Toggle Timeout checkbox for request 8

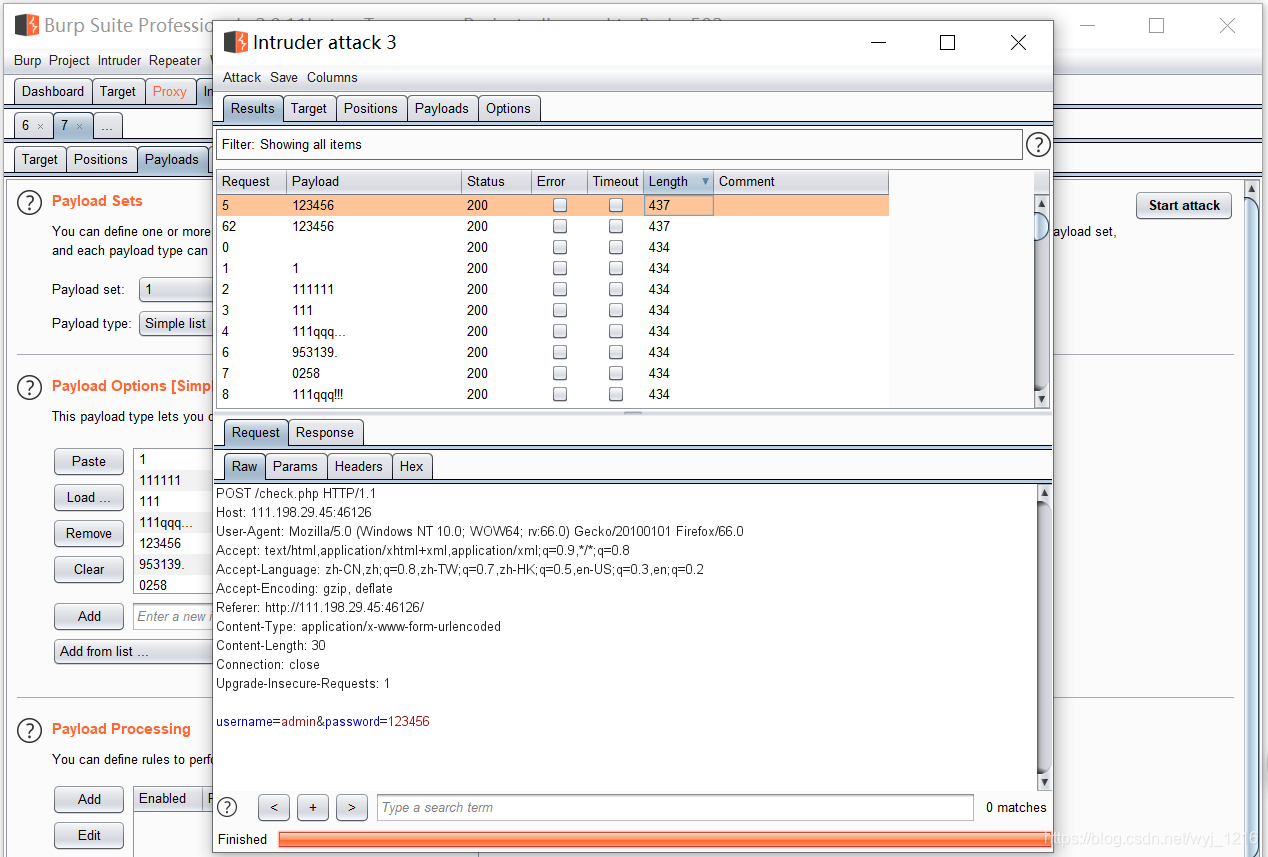[x=616, y=394]
